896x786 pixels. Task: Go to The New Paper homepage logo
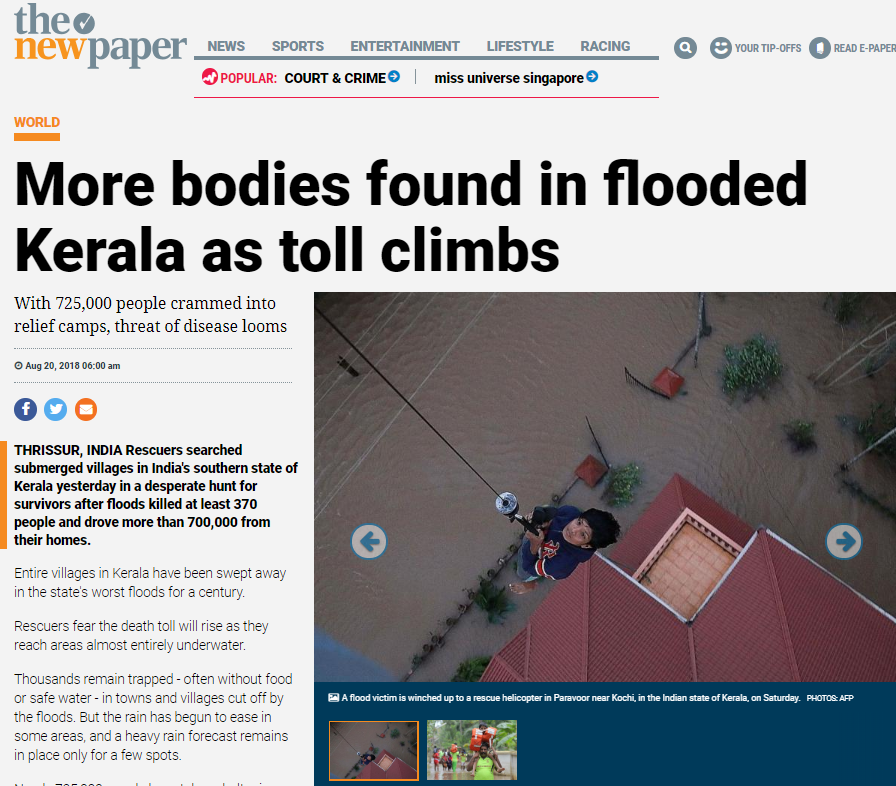[100, 35]
